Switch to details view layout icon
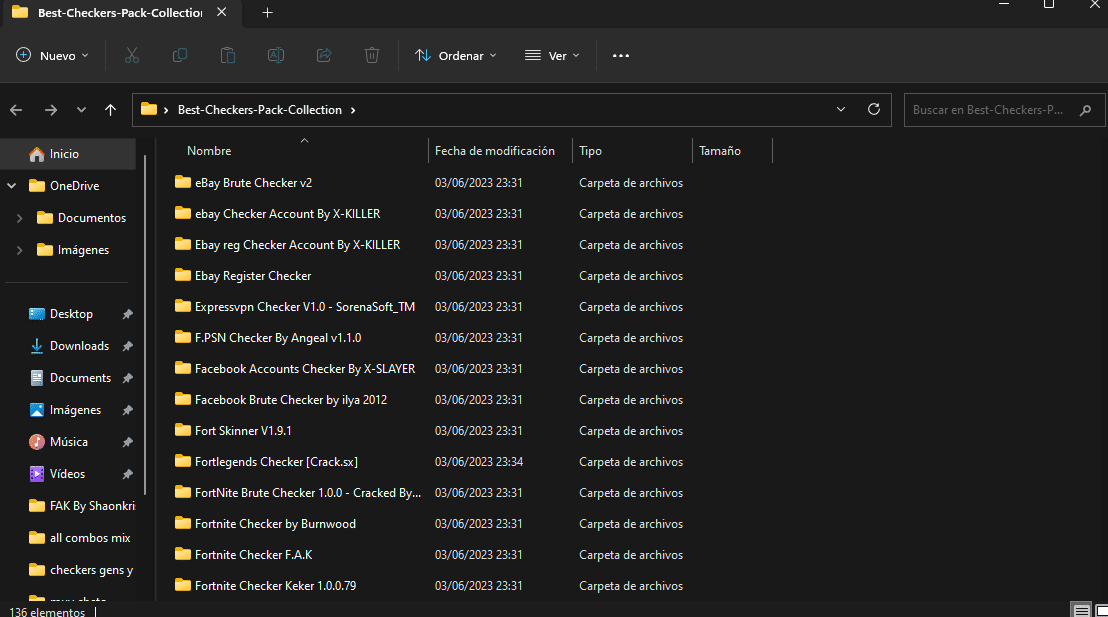Viewport: 1108px width, 617px height. pos(1081,610)
